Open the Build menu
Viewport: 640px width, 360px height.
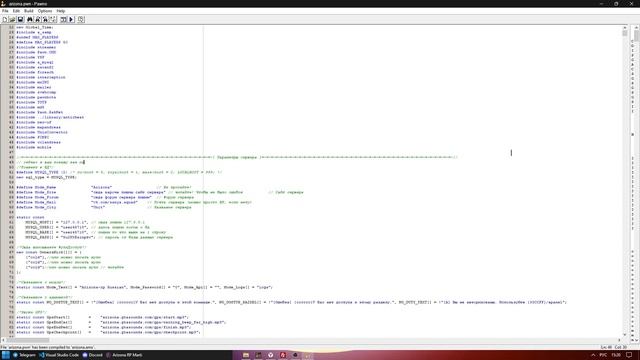pyautogui.click(x=29, y=11)
